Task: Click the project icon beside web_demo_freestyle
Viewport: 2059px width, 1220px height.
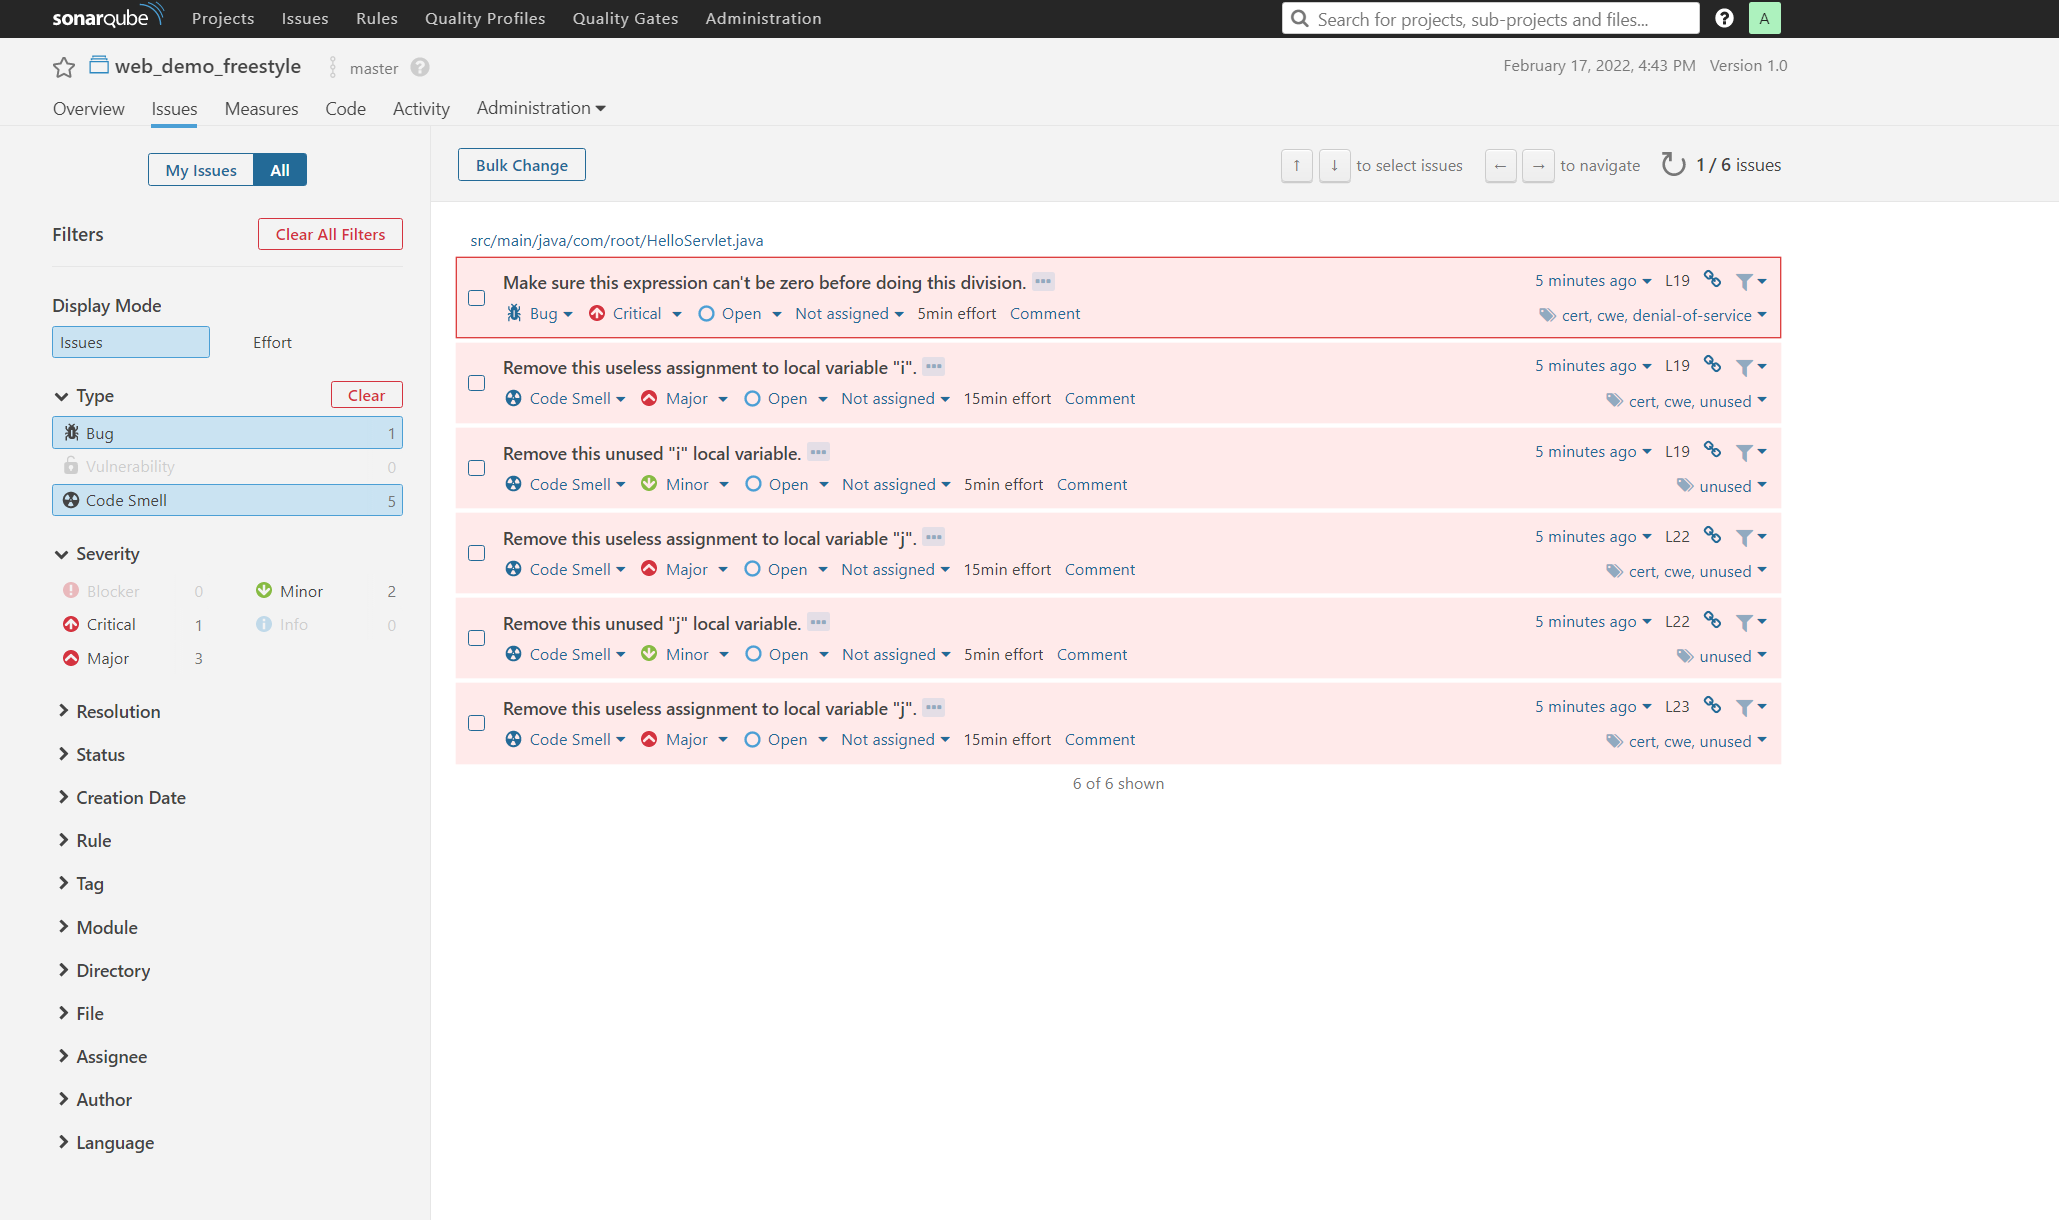Action: coord(99,65)
